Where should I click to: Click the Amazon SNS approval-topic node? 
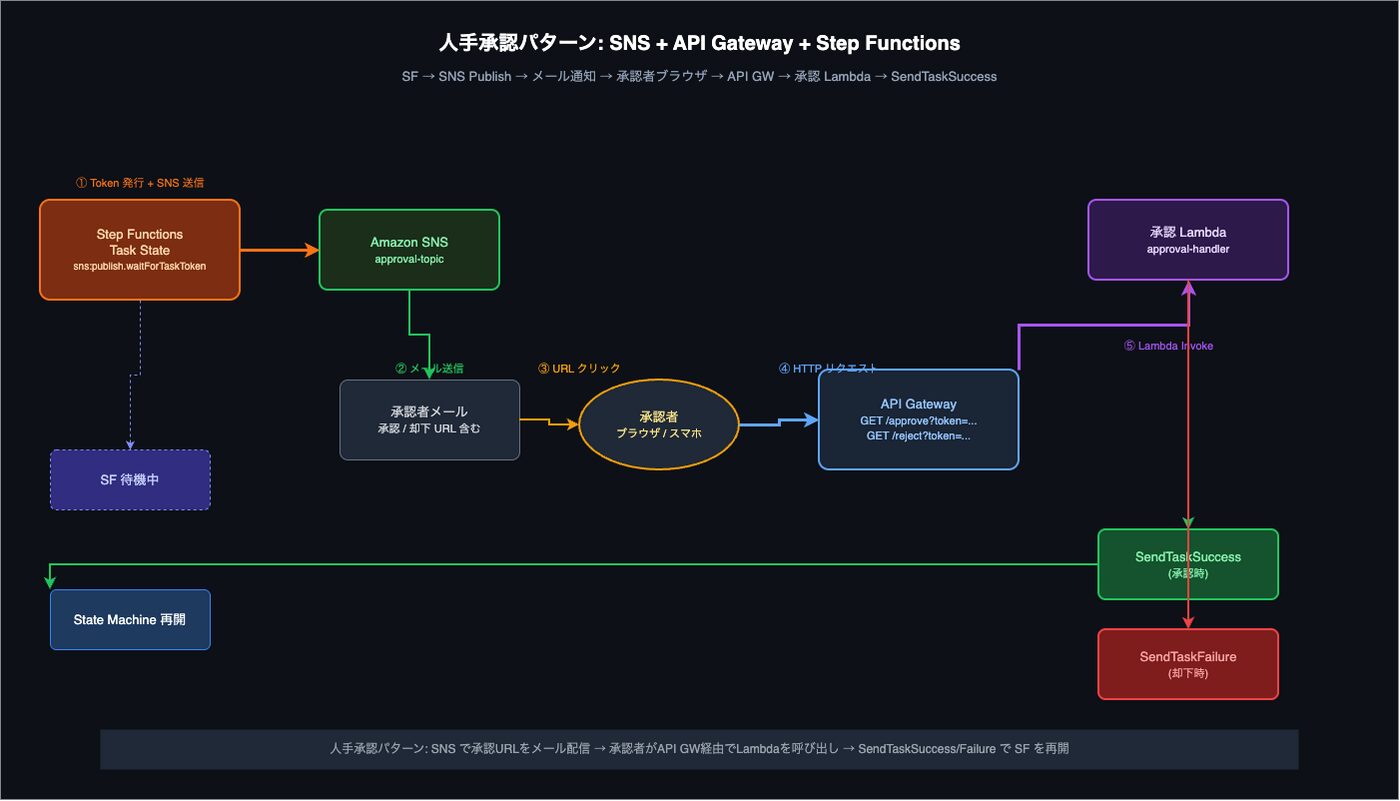tap(409, 250)
